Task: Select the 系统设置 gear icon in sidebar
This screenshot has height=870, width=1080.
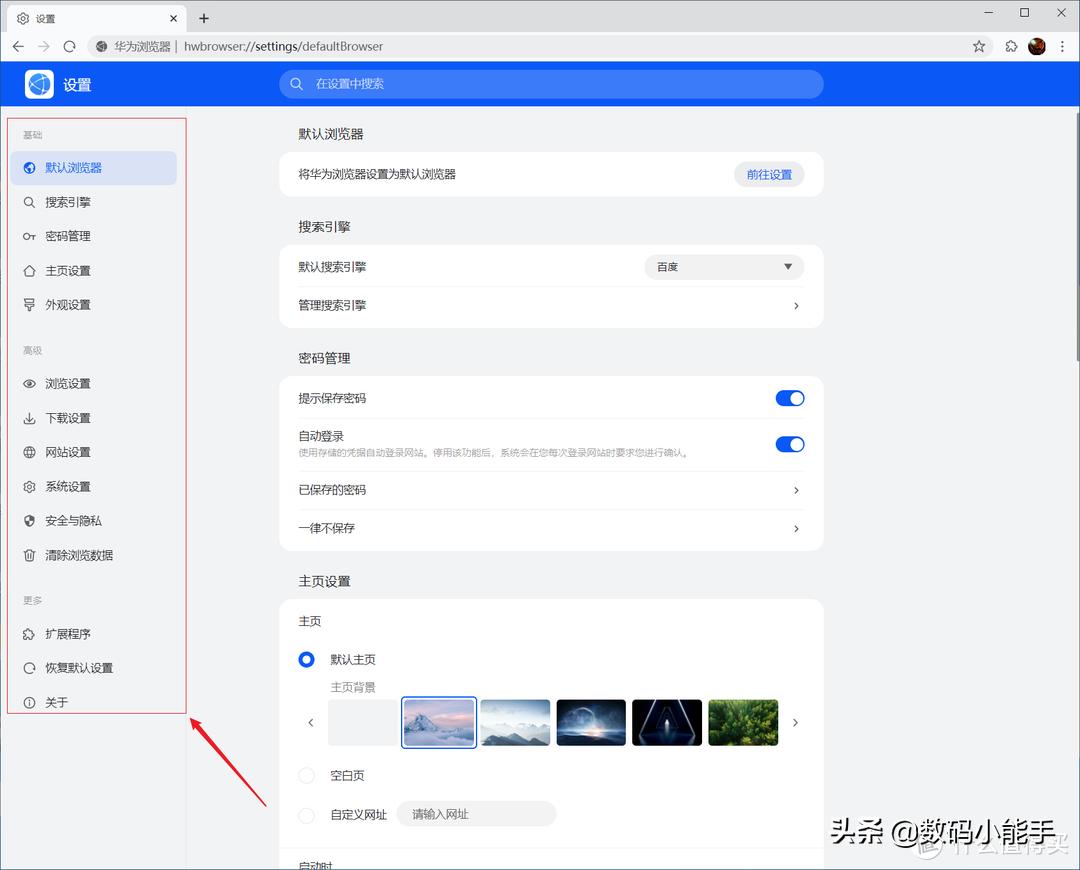Action: point(30,486)
